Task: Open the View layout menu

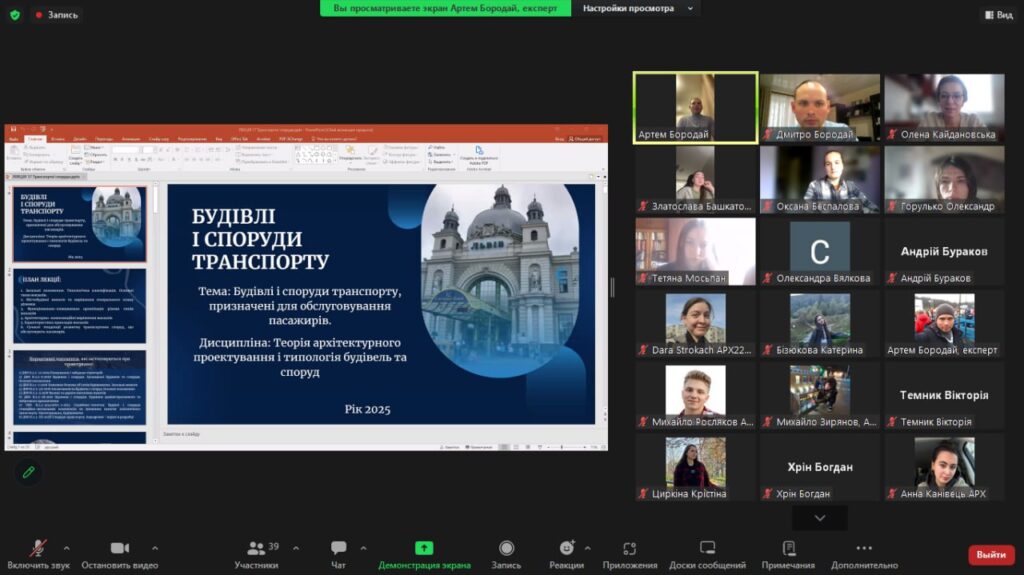Action: click(x=998, y=15)
